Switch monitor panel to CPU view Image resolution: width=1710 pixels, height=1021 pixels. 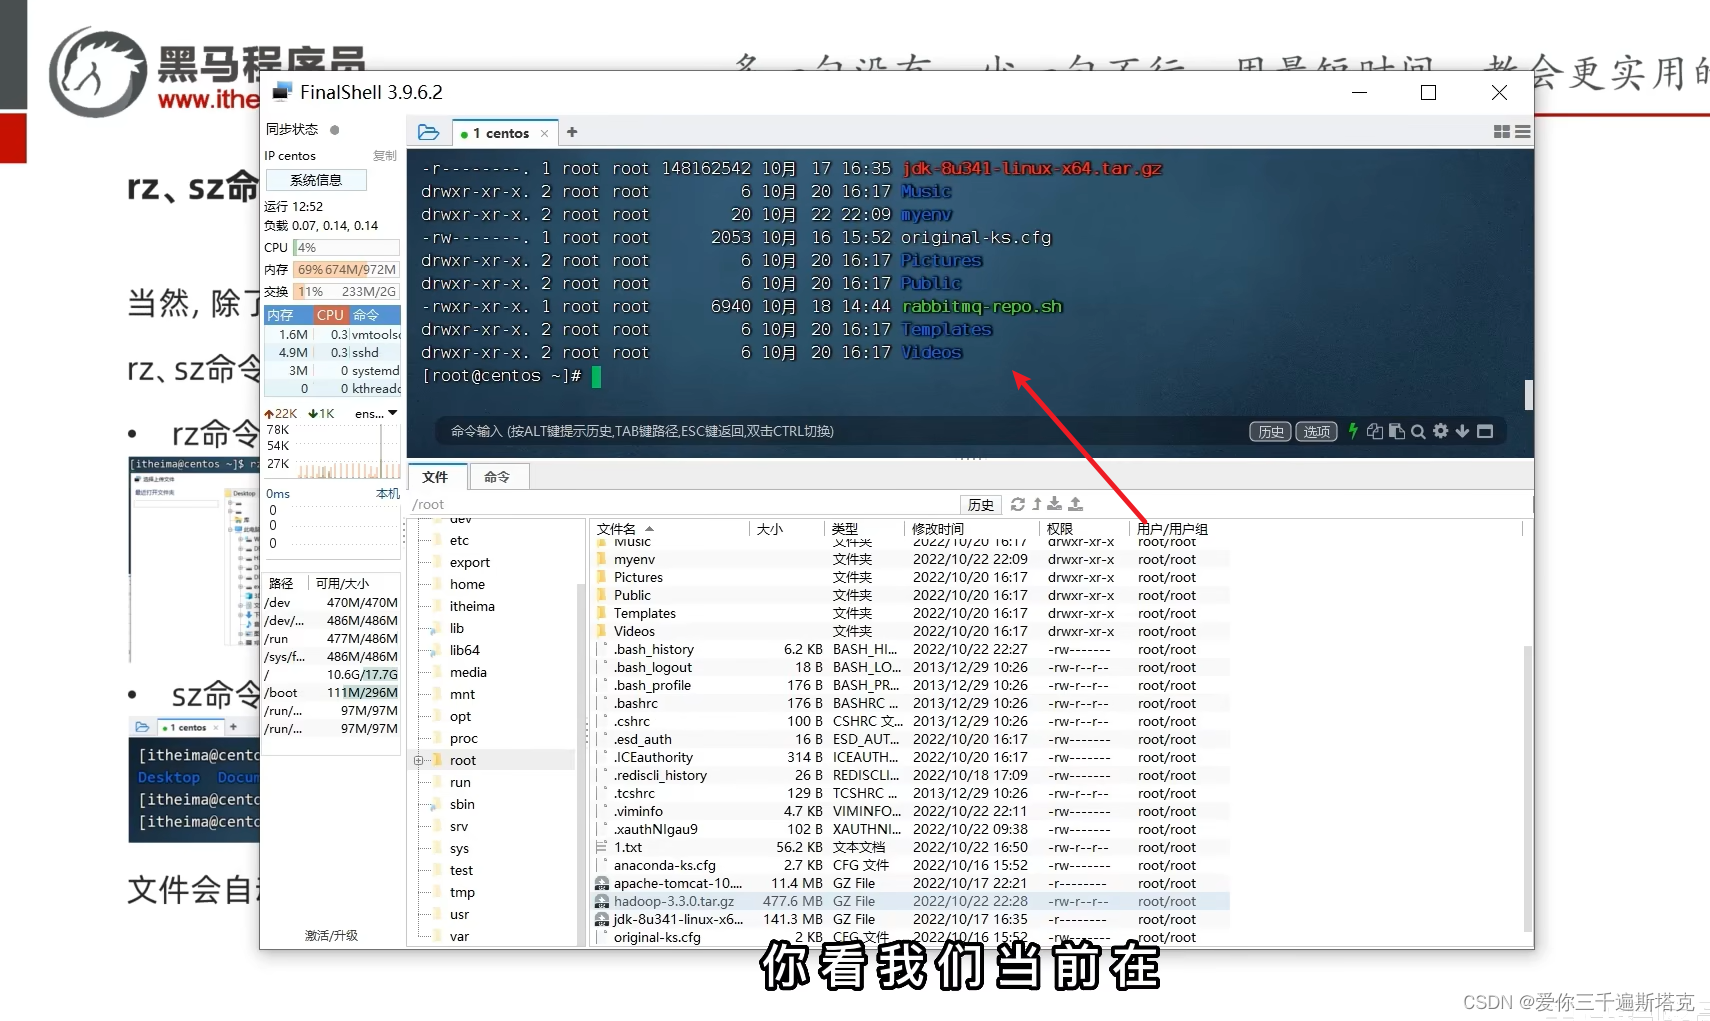330,314
